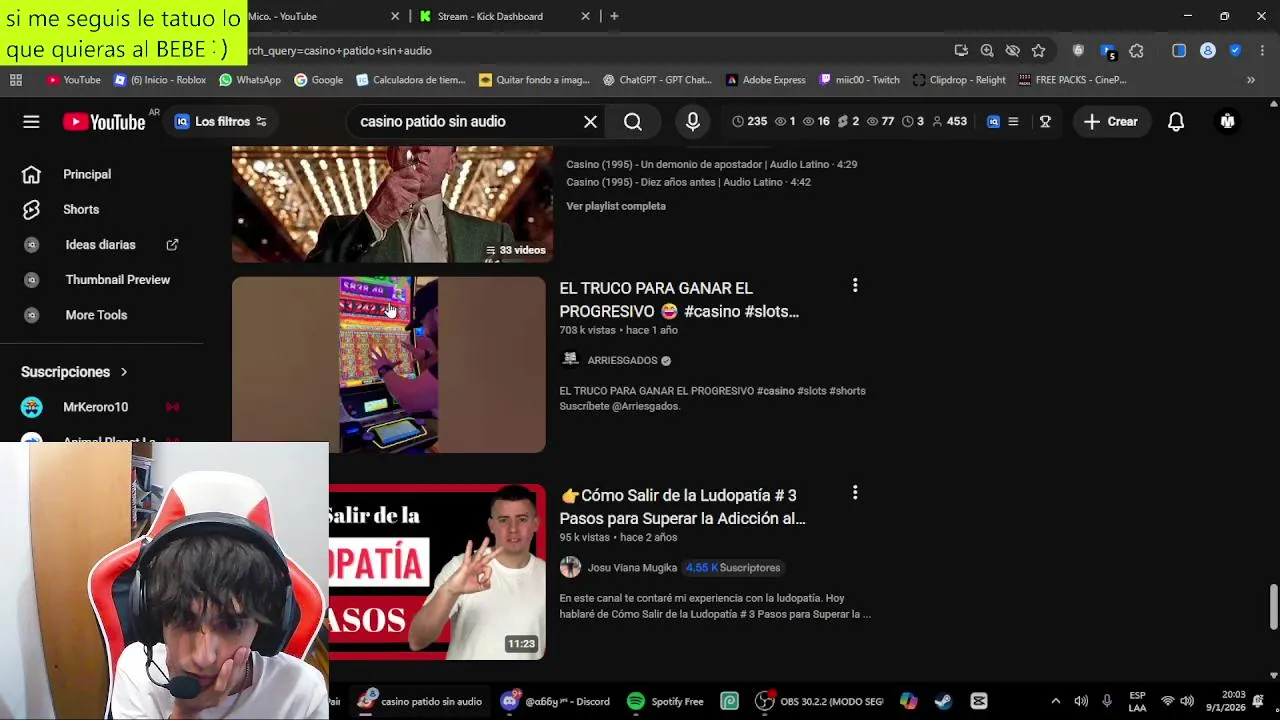
Task: Bookmark this page with the star
Action: point(1038,50)
